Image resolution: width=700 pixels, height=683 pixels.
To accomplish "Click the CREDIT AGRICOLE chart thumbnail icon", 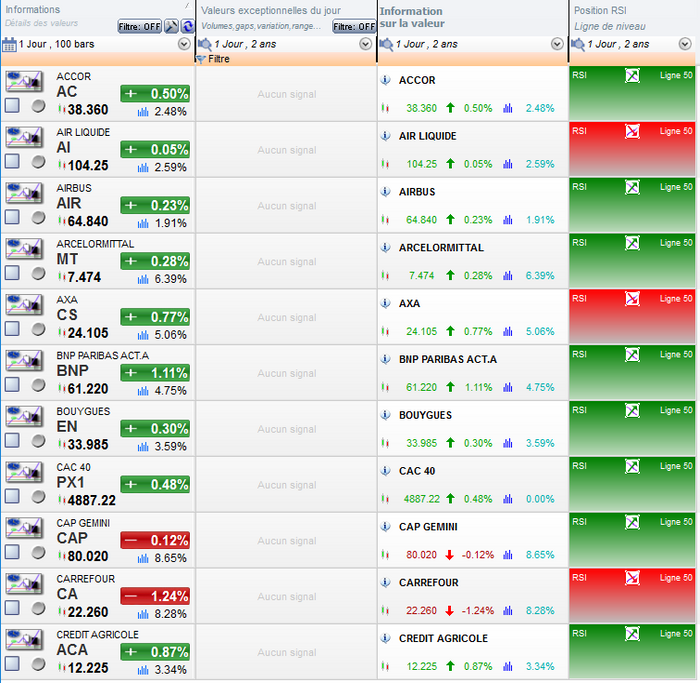I will click(24, 639).
